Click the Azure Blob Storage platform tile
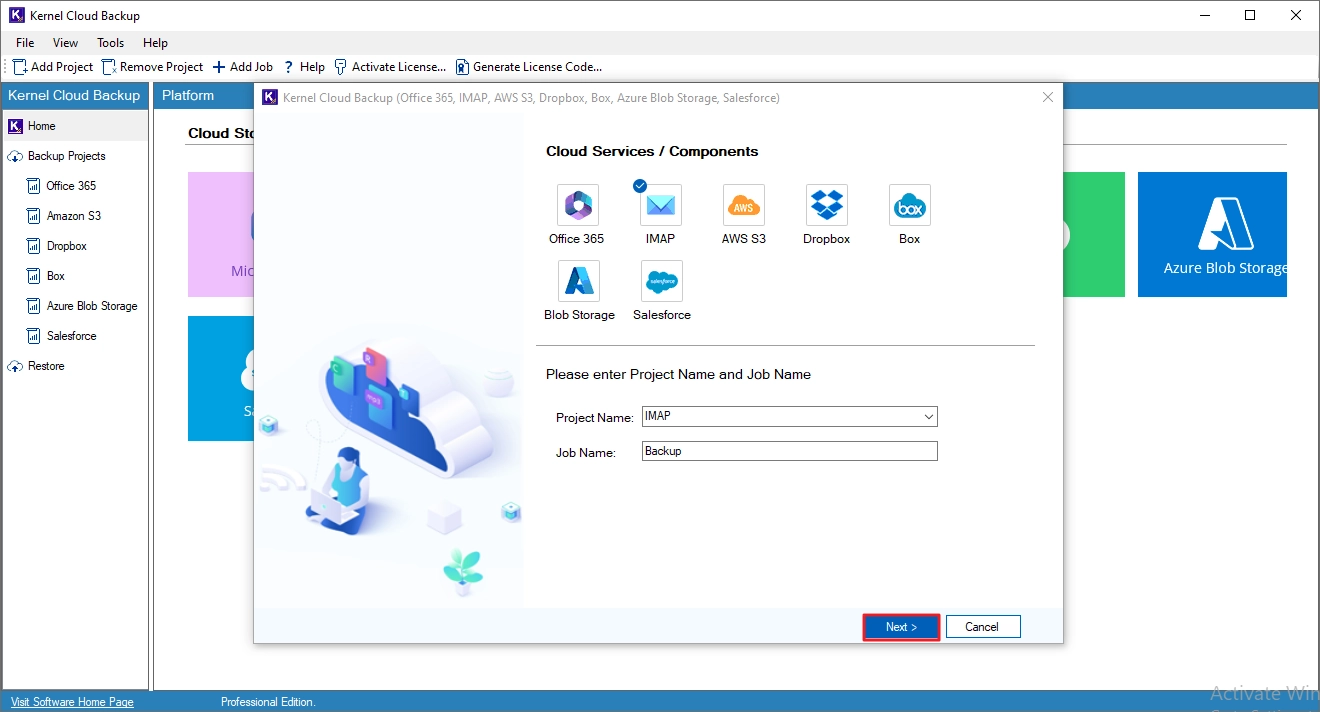1320x712 pixels. tap(1212, 234)
